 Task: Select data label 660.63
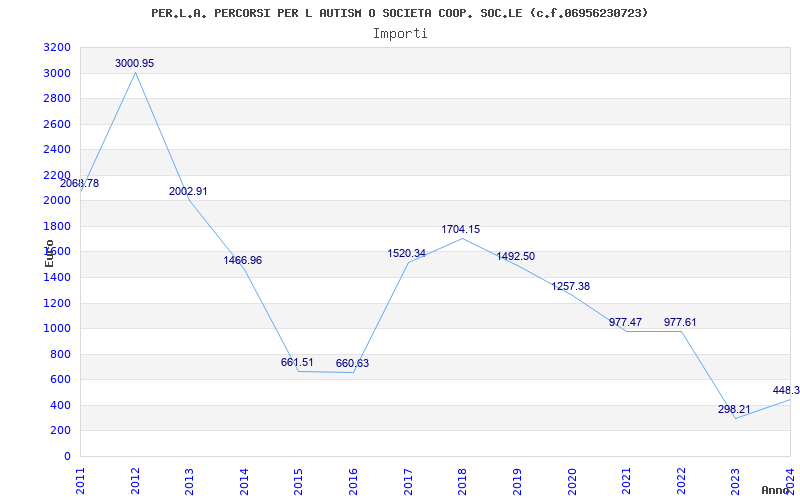point(352,363)
